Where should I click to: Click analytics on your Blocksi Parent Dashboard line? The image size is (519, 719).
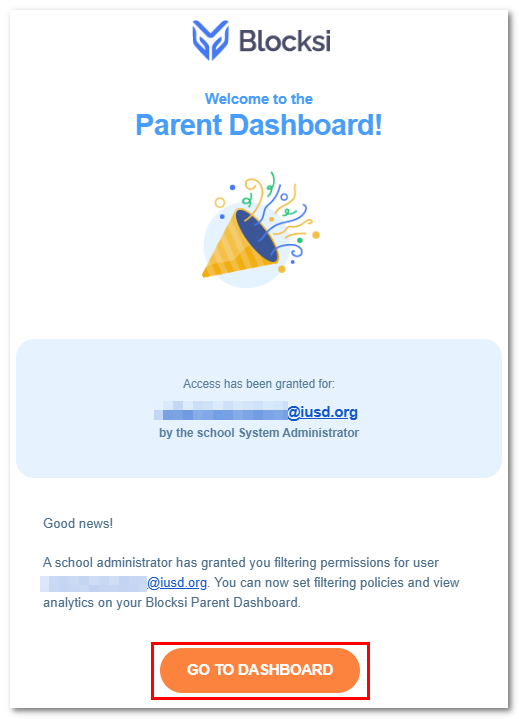pos(172,602)
